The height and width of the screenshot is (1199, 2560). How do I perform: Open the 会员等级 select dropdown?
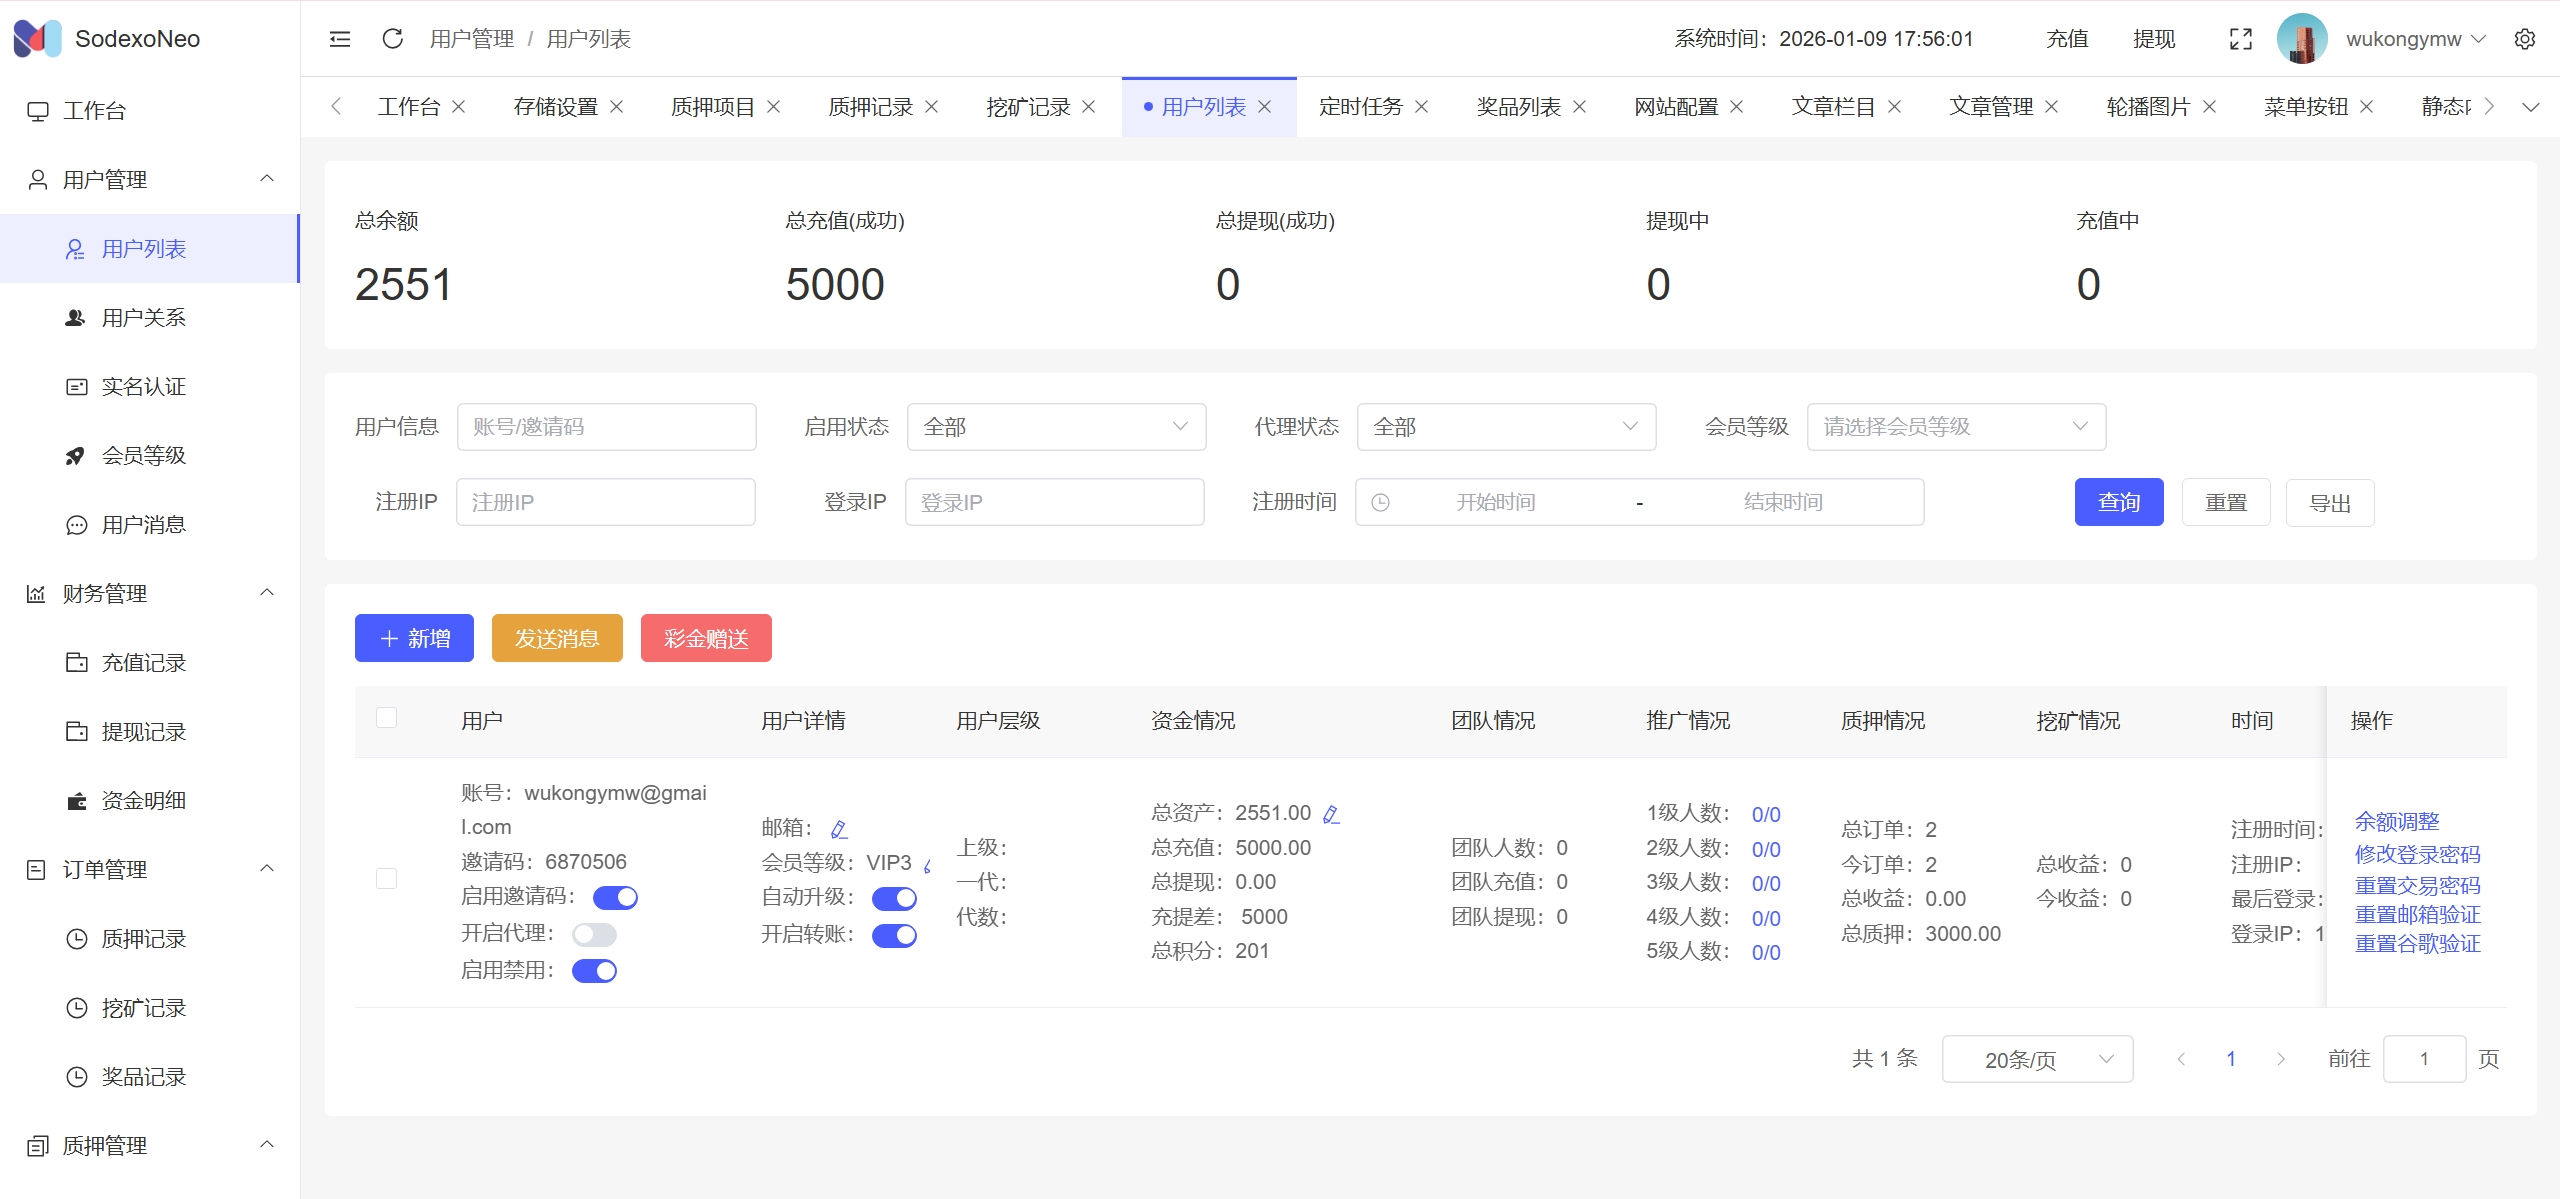pyautogui.click(x=1955, y=427)
